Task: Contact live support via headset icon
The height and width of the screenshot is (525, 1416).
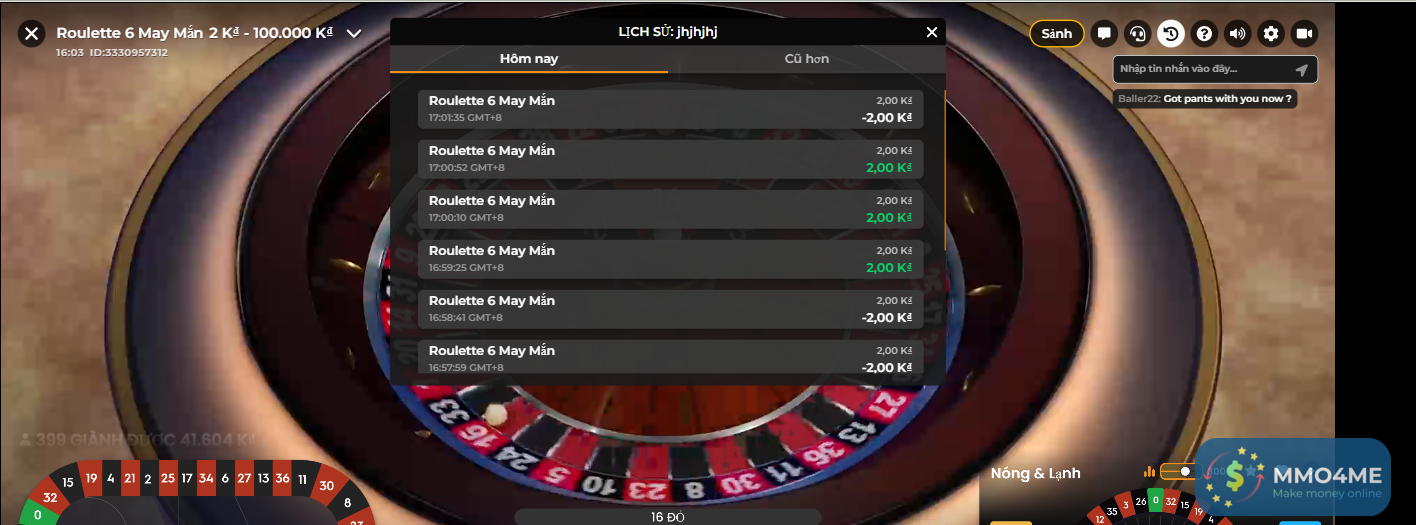Action: point(1137,33)
